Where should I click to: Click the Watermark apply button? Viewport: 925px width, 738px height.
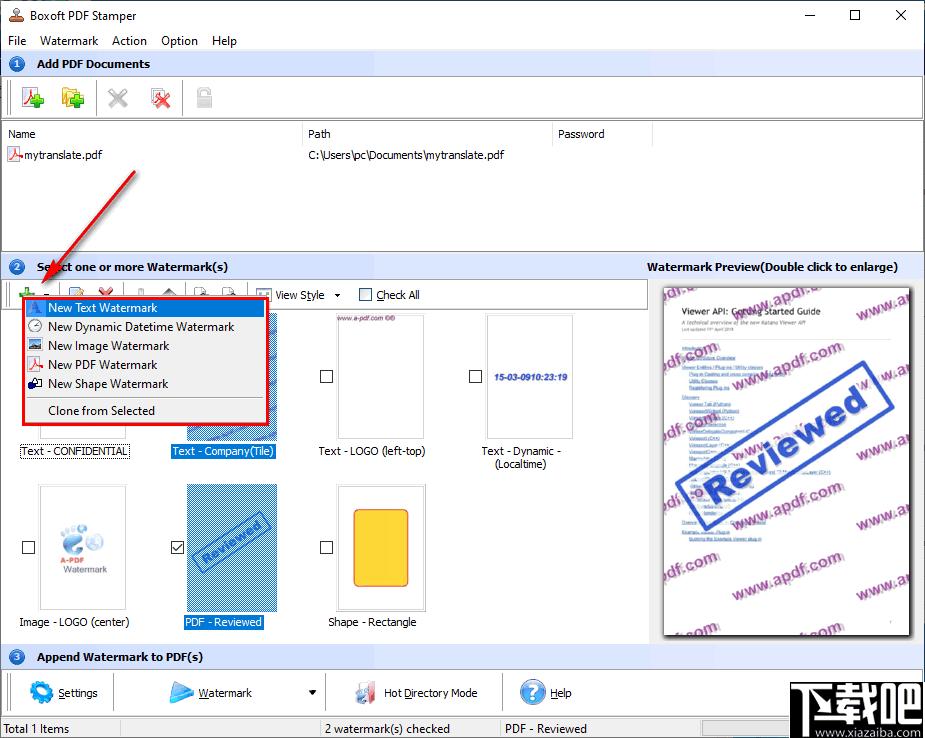(212, 693)
